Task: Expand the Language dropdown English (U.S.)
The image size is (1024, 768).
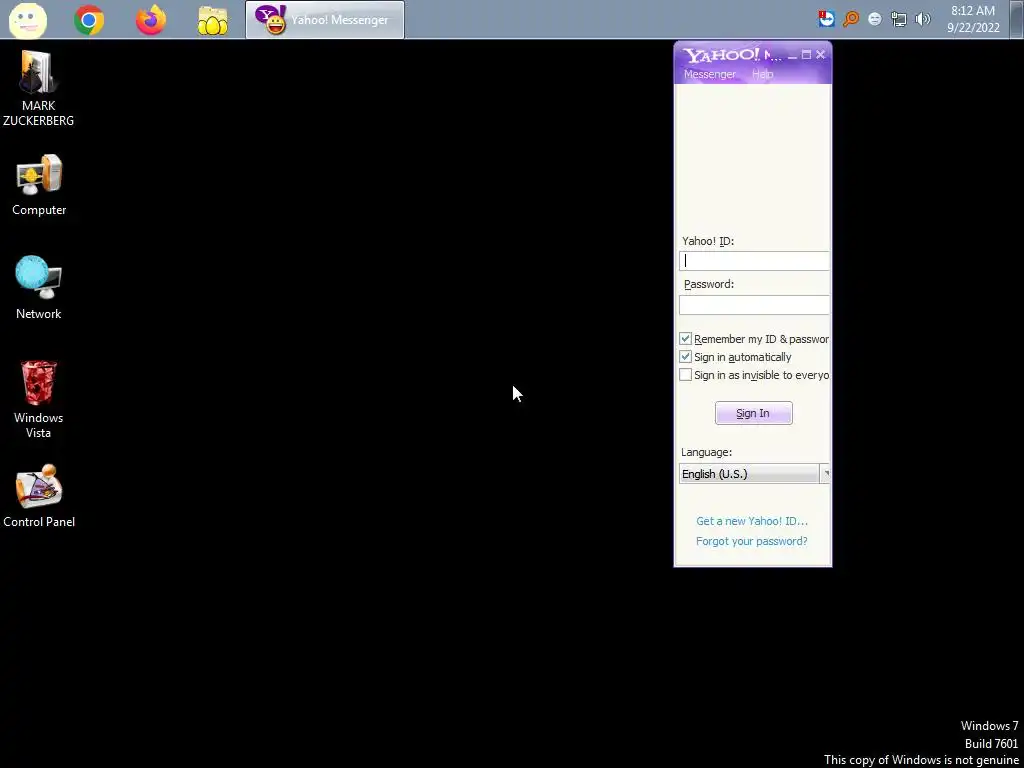Action: (x=754, y=473)
